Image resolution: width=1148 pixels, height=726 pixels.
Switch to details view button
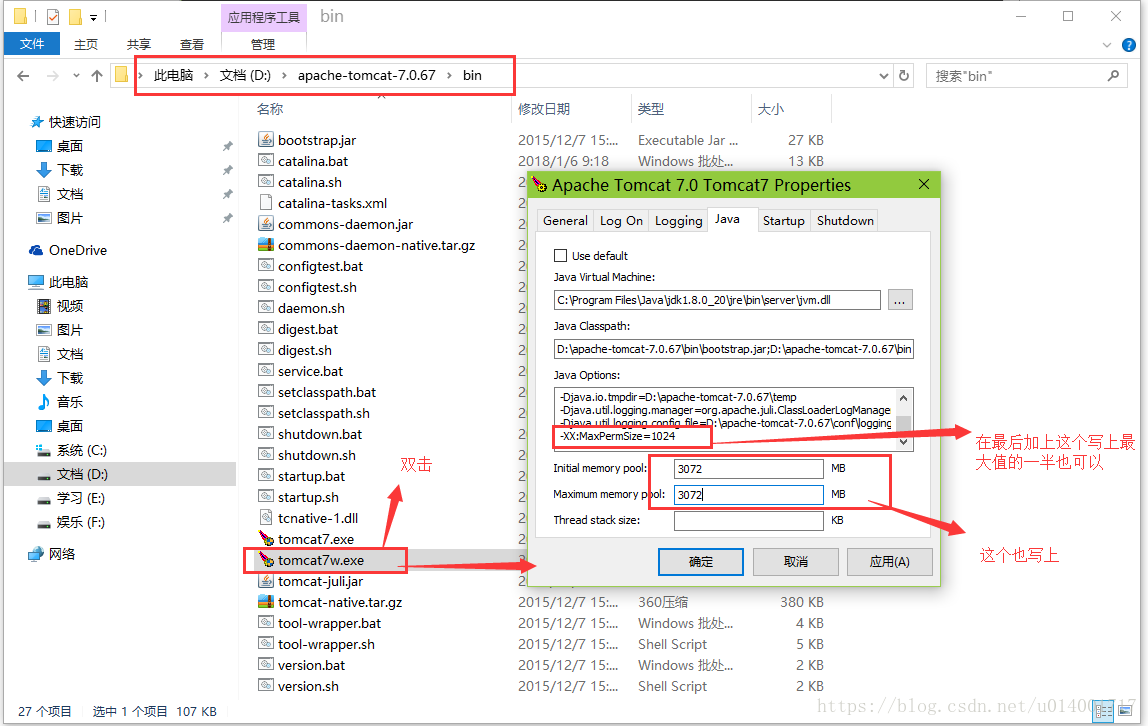click(1103, 711)
